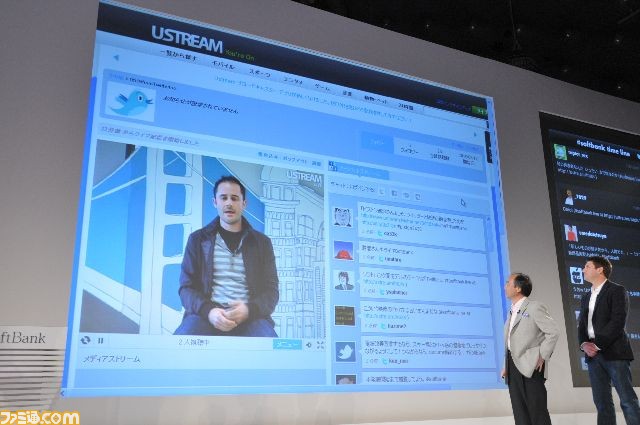Viewport: 640px width, 425px height.
Task: Click first avatar in softbank time line window
Action: tap(560, 152)
